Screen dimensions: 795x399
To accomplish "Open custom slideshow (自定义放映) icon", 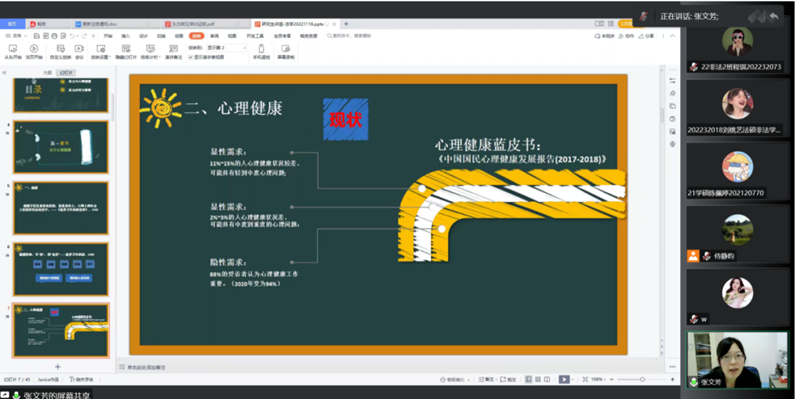I will coord(60,49).
